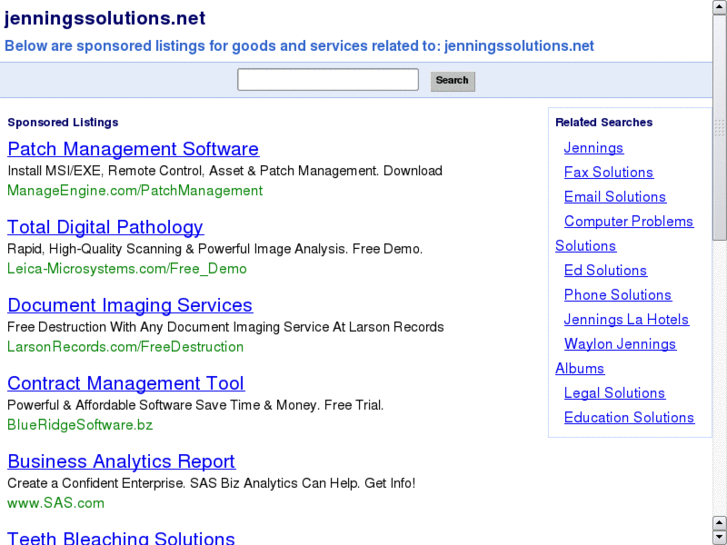727x545 pixels.
Task: Focus the search text field
Action: 328,80
